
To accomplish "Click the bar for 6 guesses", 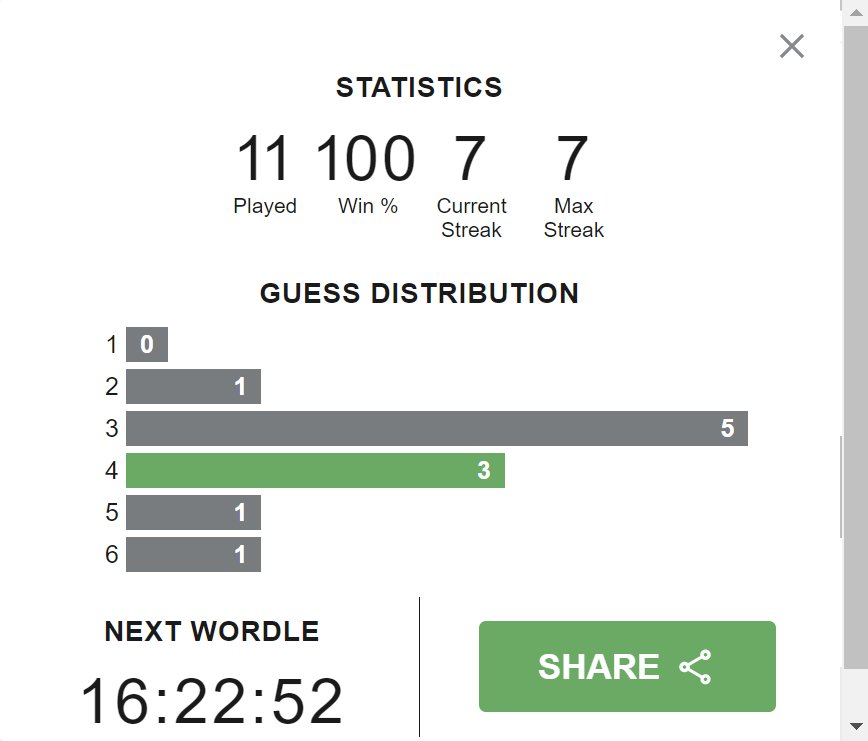I will (x=193, y=555).
